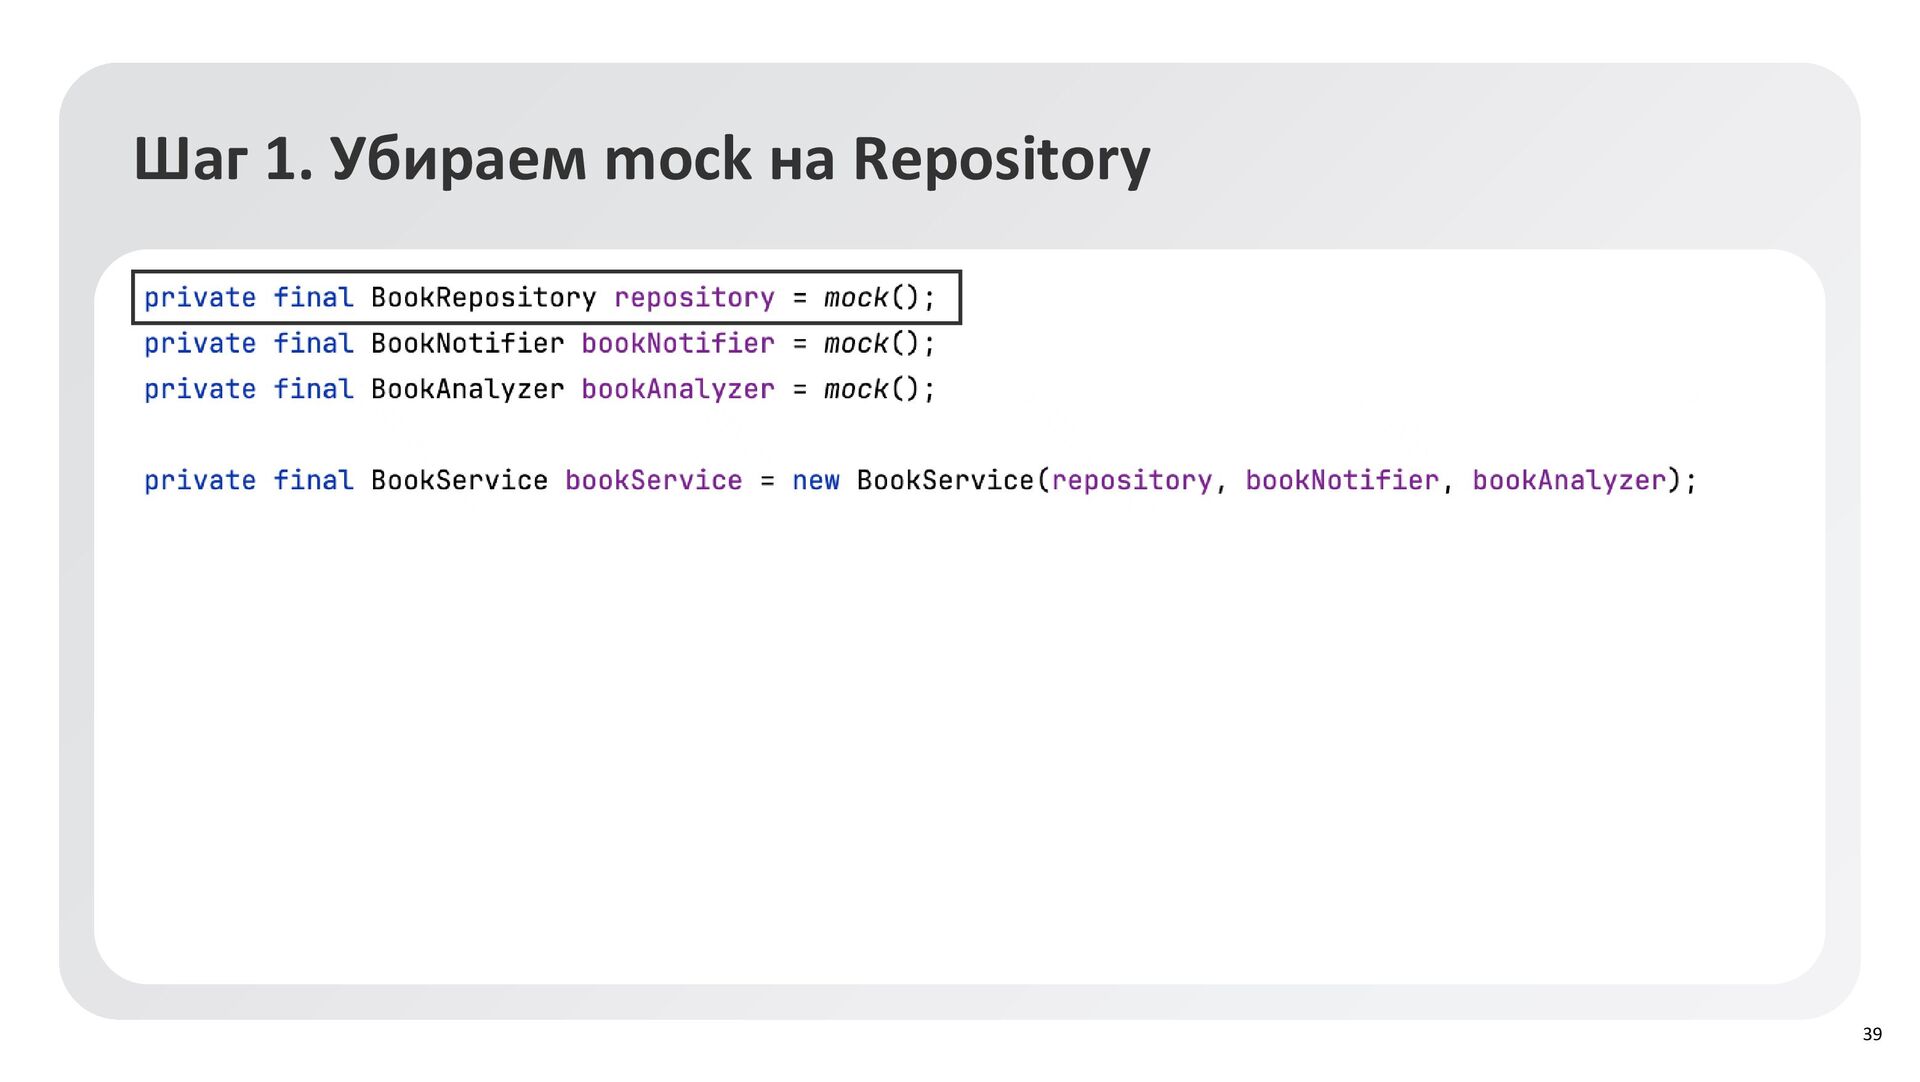Click the 'bookNotifier' constructor argument

(1342, 481)
